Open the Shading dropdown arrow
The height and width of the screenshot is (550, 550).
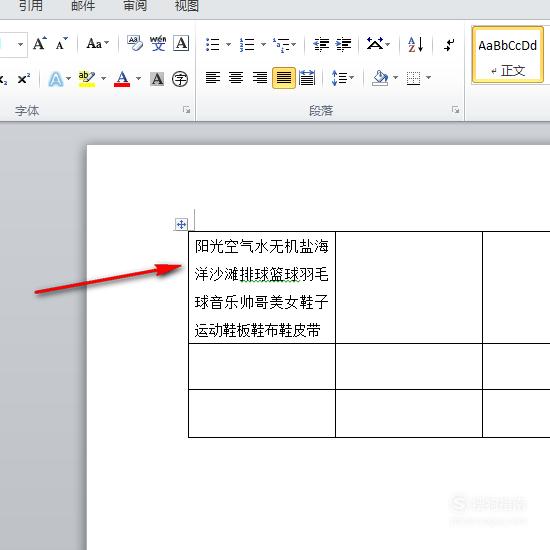[x=395, y=78]
